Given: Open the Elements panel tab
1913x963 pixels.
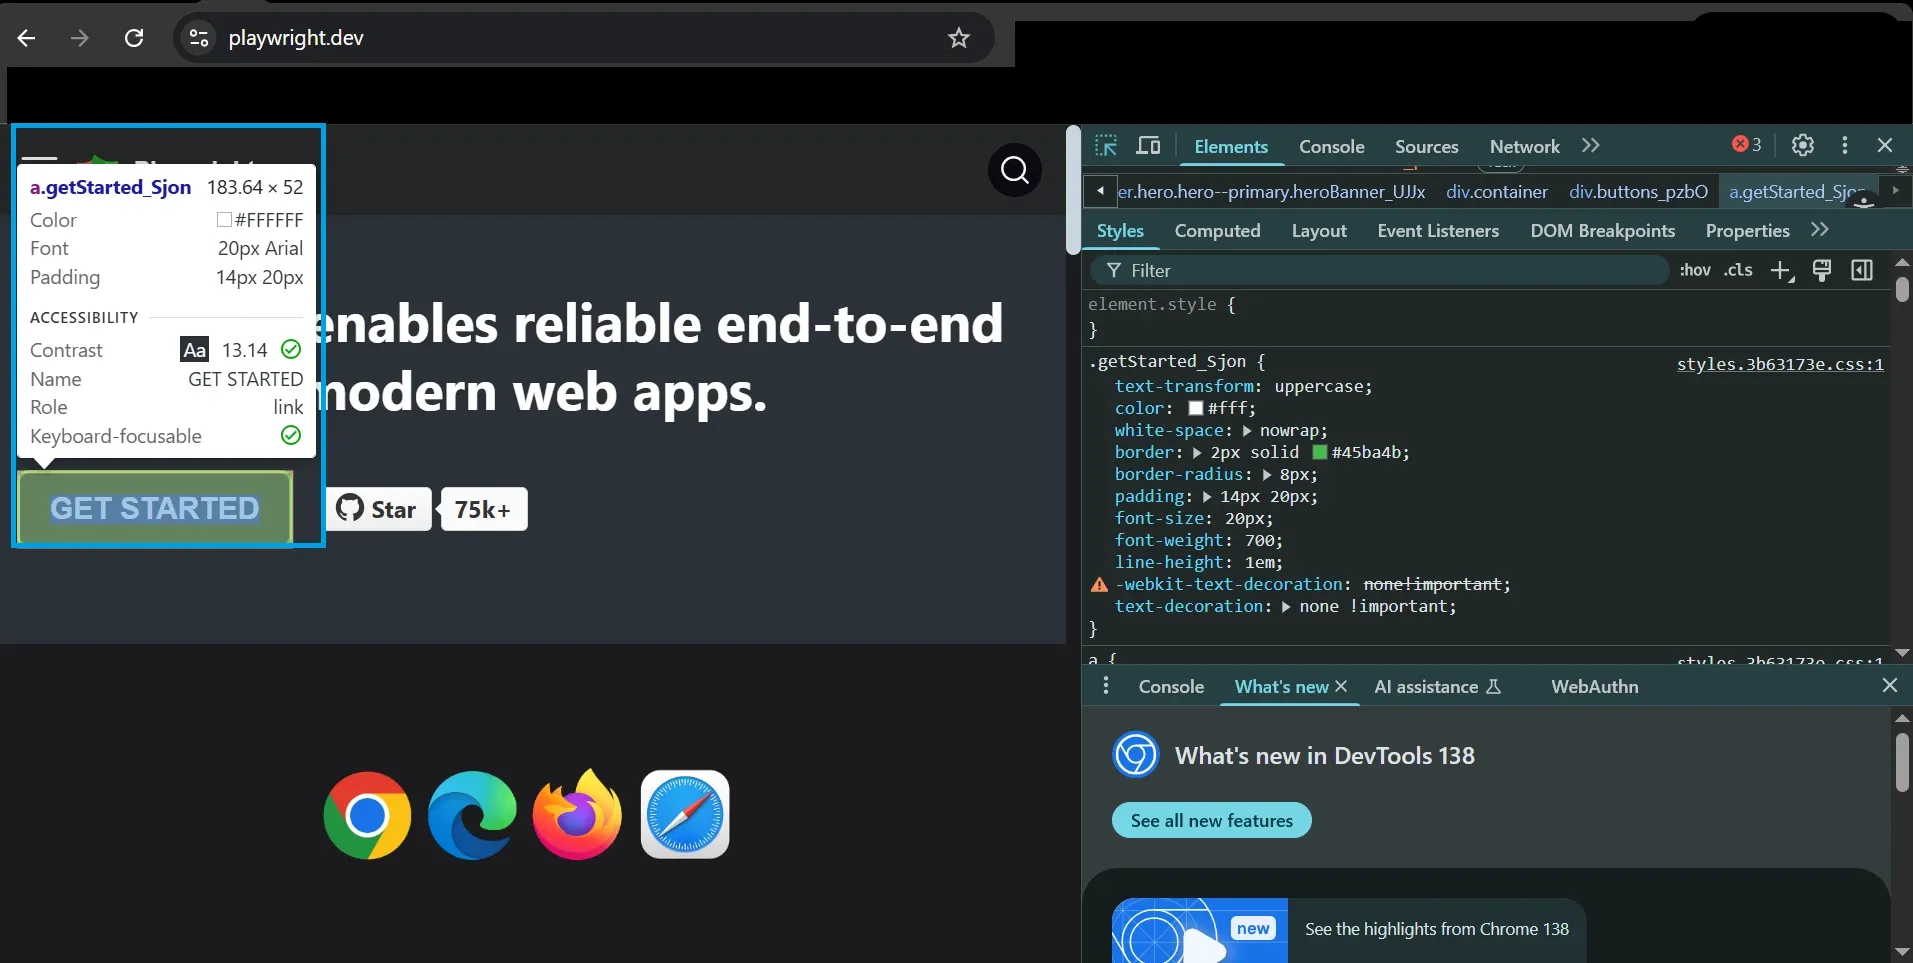Looking at the screenshot, I should click(x=1231, y=146).
